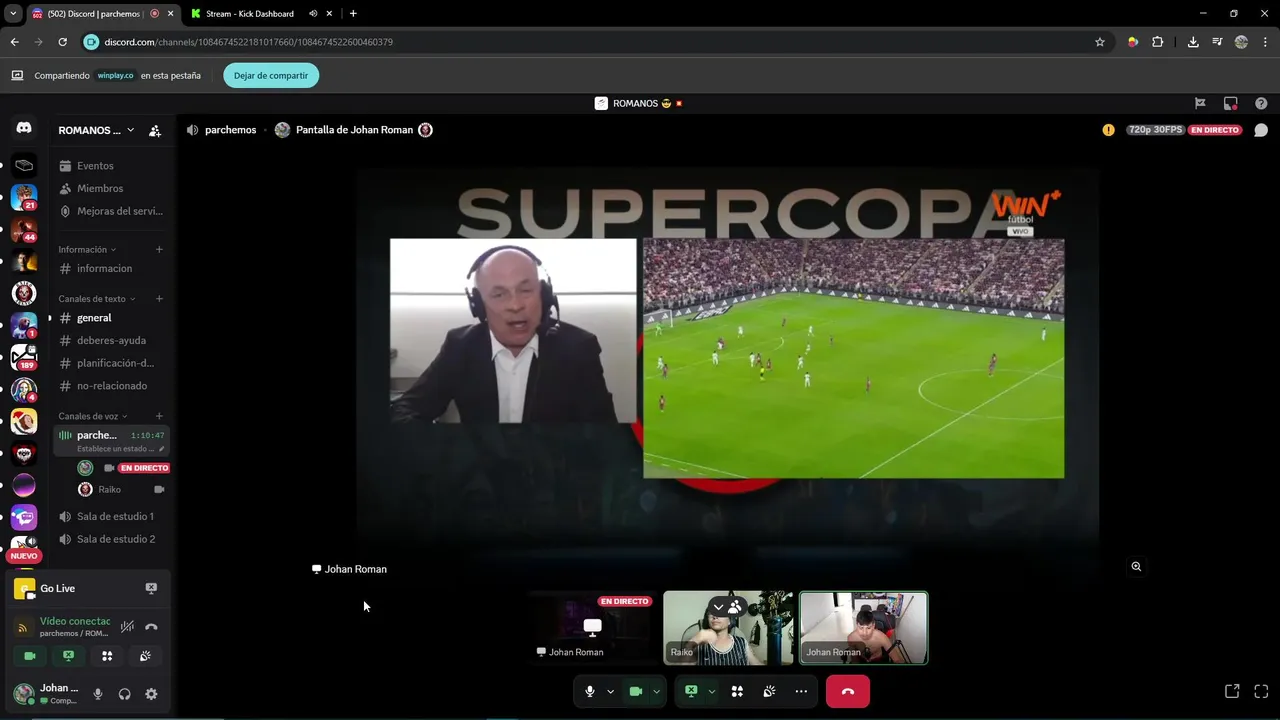Deafen with headphones icon in user panel
This screenshot has width=1280, height=720.
[x=125, y=694]
